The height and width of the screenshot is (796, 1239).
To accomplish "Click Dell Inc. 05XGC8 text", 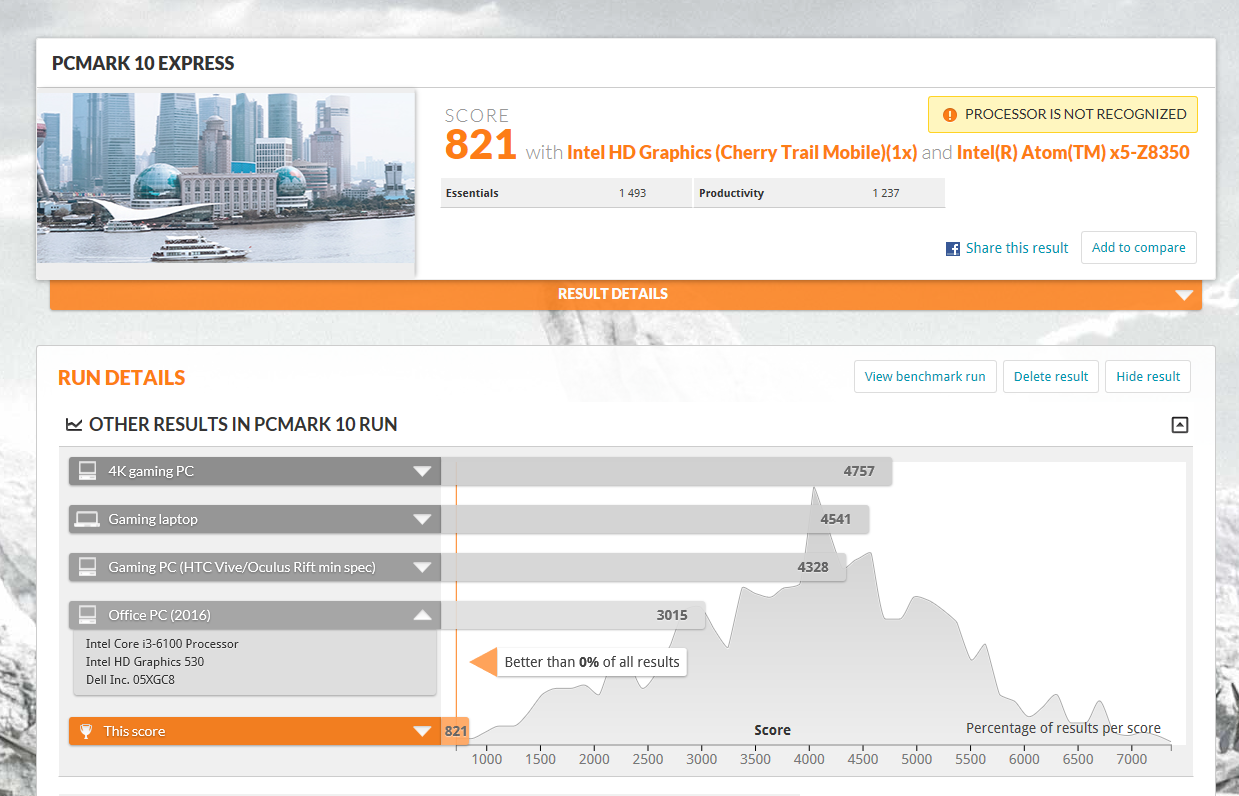I will [131, 680].
